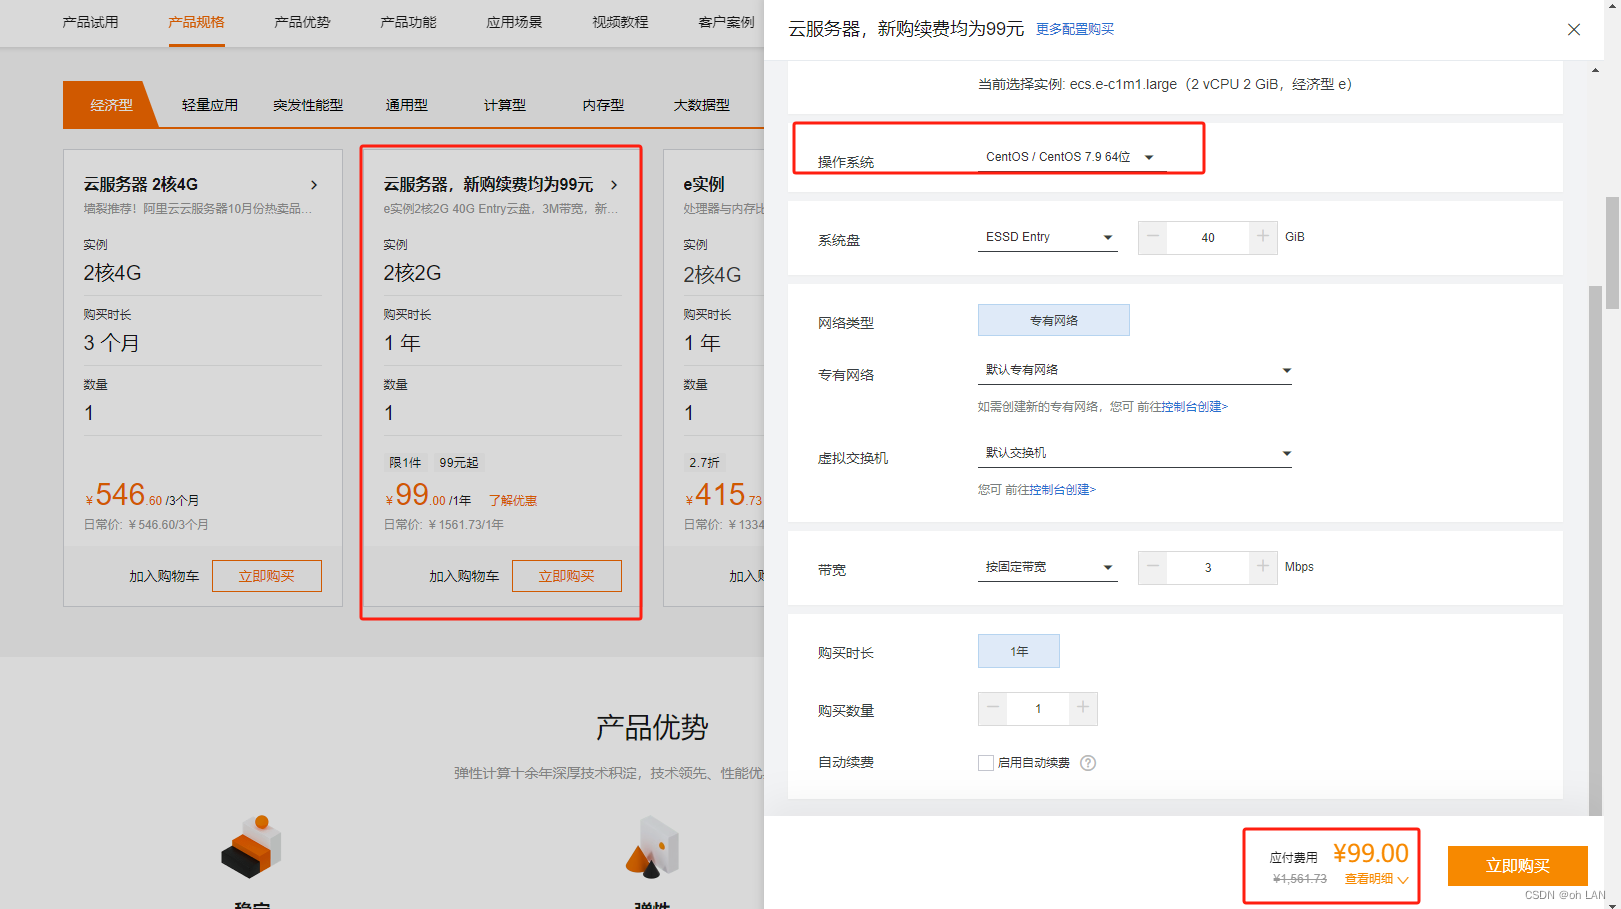Enable the 启用自动续费 checkbox

985,762
